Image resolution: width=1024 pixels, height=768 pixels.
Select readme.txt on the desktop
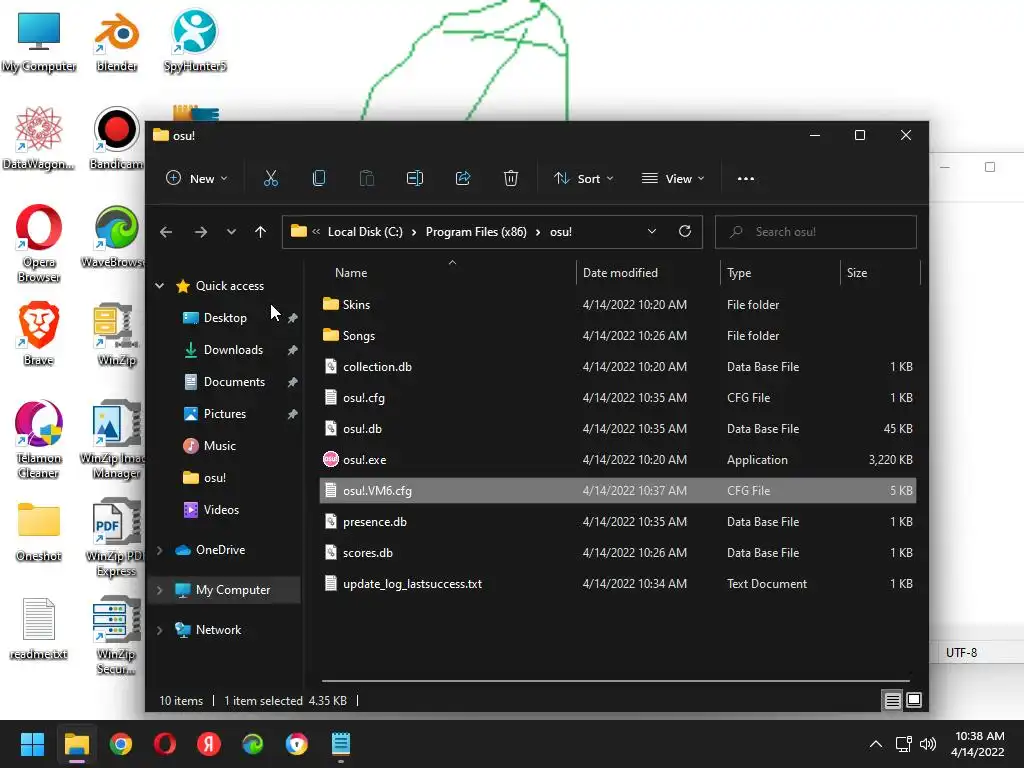[39, 628]
